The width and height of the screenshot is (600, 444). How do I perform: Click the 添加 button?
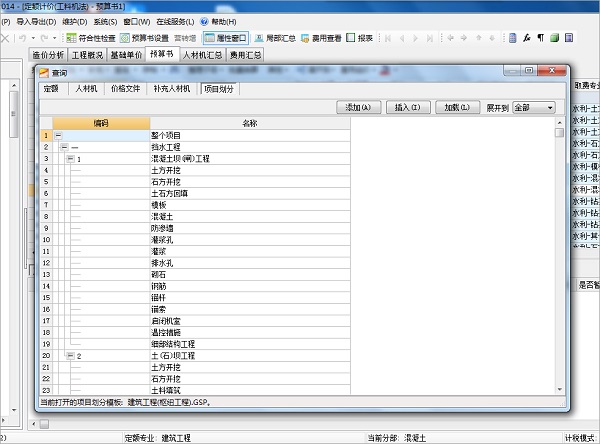357,107
